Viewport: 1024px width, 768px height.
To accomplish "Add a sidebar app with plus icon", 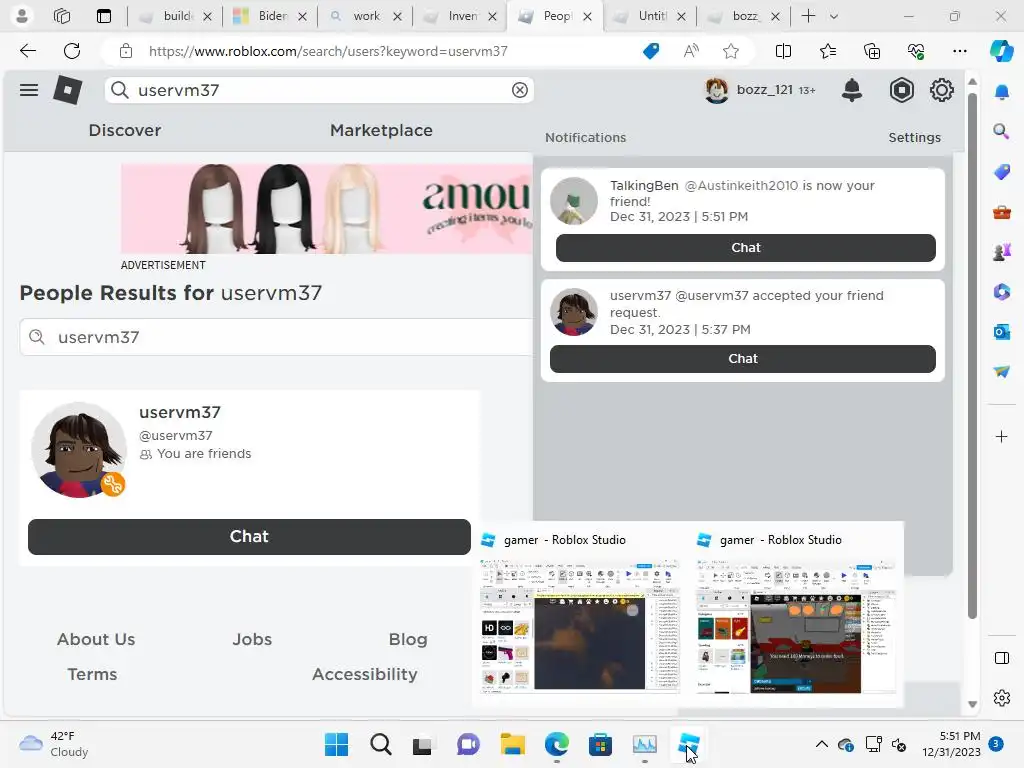I will 1001,436.
